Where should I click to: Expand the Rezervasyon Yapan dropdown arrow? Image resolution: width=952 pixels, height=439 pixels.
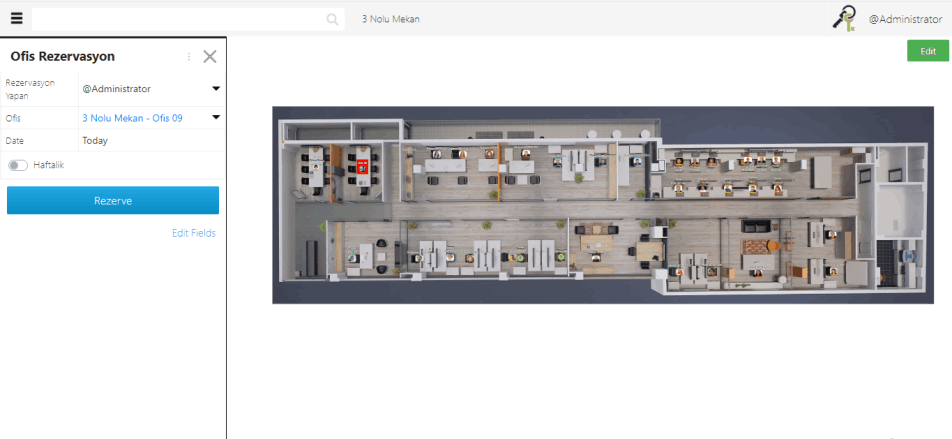click(x=216, y=89)
